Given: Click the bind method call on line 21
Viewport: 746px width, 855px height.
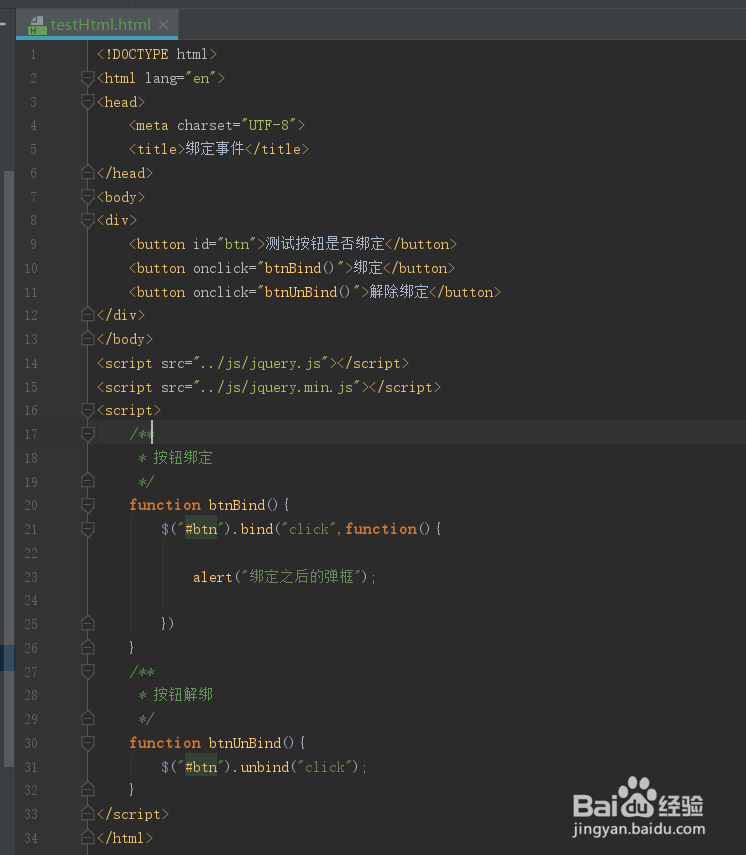Looking at the screenshot, I should 257,529.
